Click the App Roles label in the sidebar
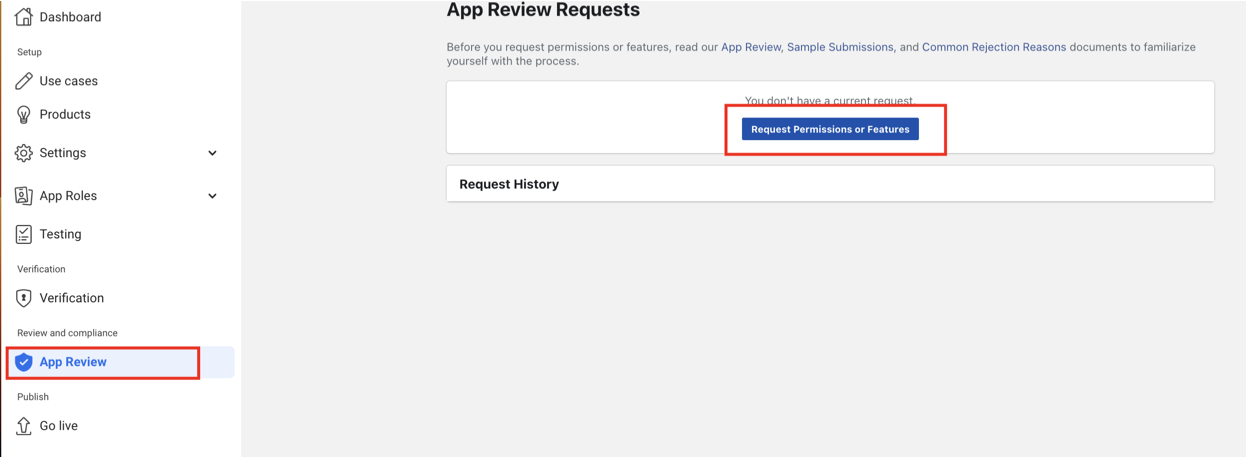1246x457 pixels. [x=68, y=196]
